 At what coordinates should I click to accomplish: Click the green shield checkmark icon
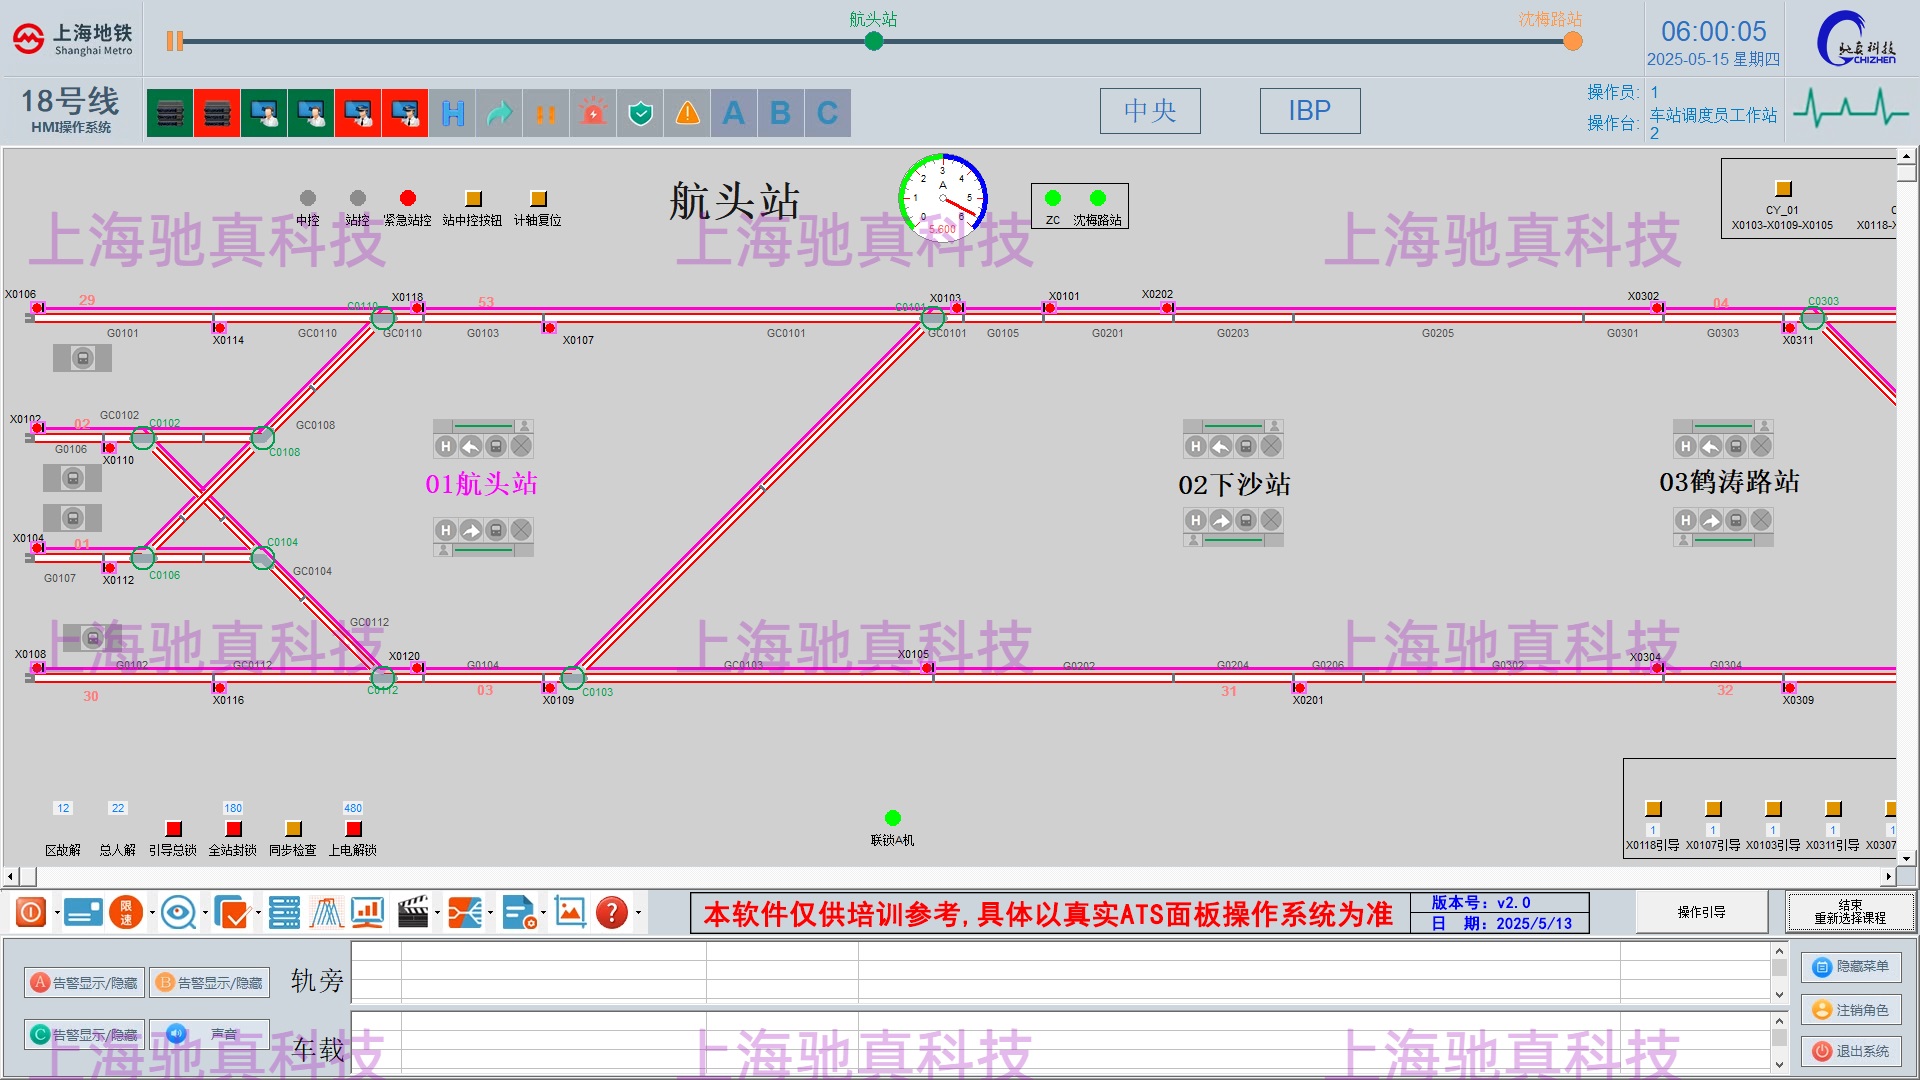coord(641,113)
